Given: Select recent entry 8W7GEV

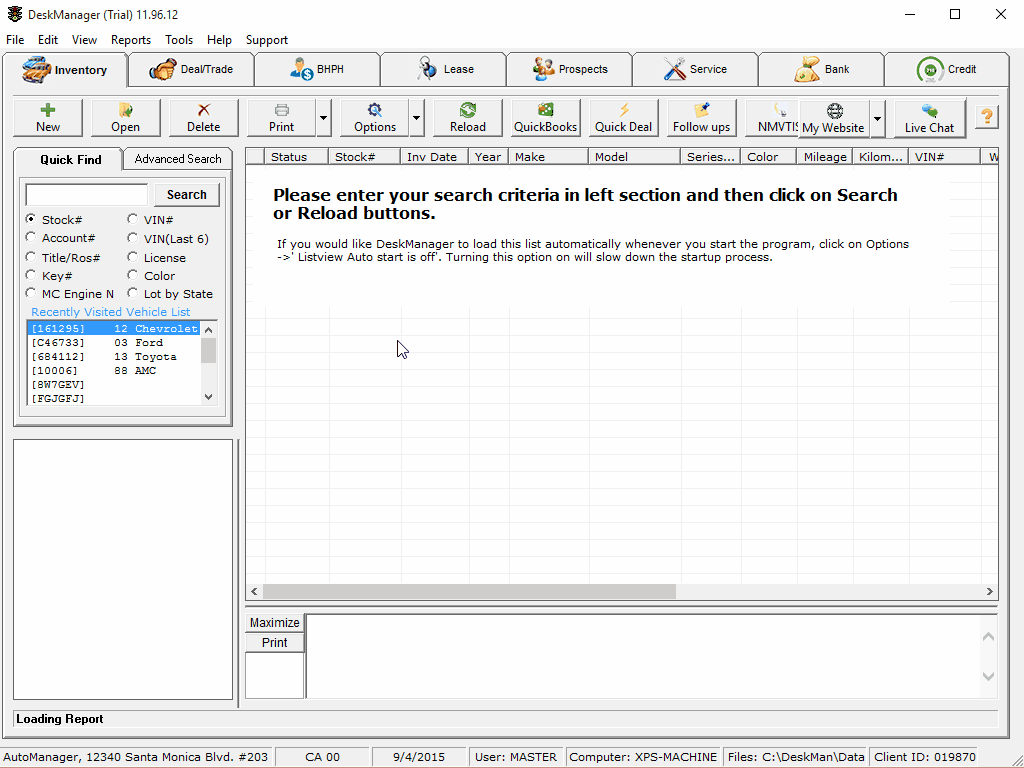Looking at the screenshot, I should (114, 385).
